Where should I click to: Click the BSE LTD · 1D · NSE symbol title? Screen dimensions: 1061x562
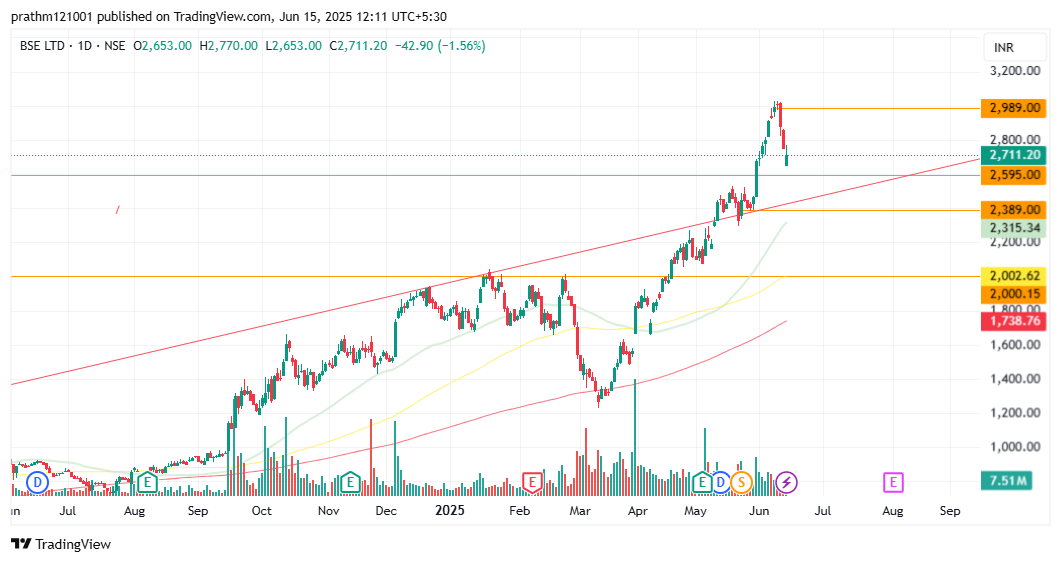tap(72, 46)
